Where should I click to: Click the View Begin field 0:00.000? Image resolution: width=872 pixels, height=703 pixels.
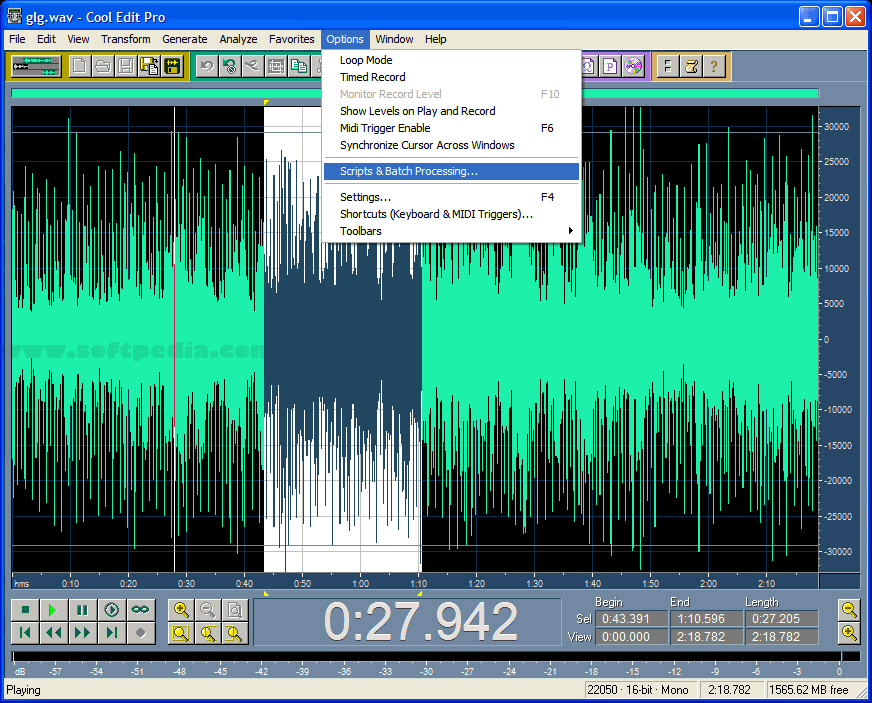(631, 637)
